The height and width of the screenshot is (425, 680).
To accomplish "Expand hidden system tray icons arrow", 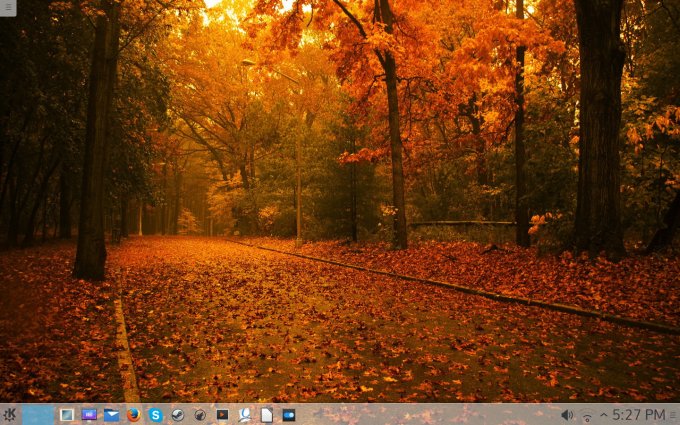I will click(x=604, y=415).
